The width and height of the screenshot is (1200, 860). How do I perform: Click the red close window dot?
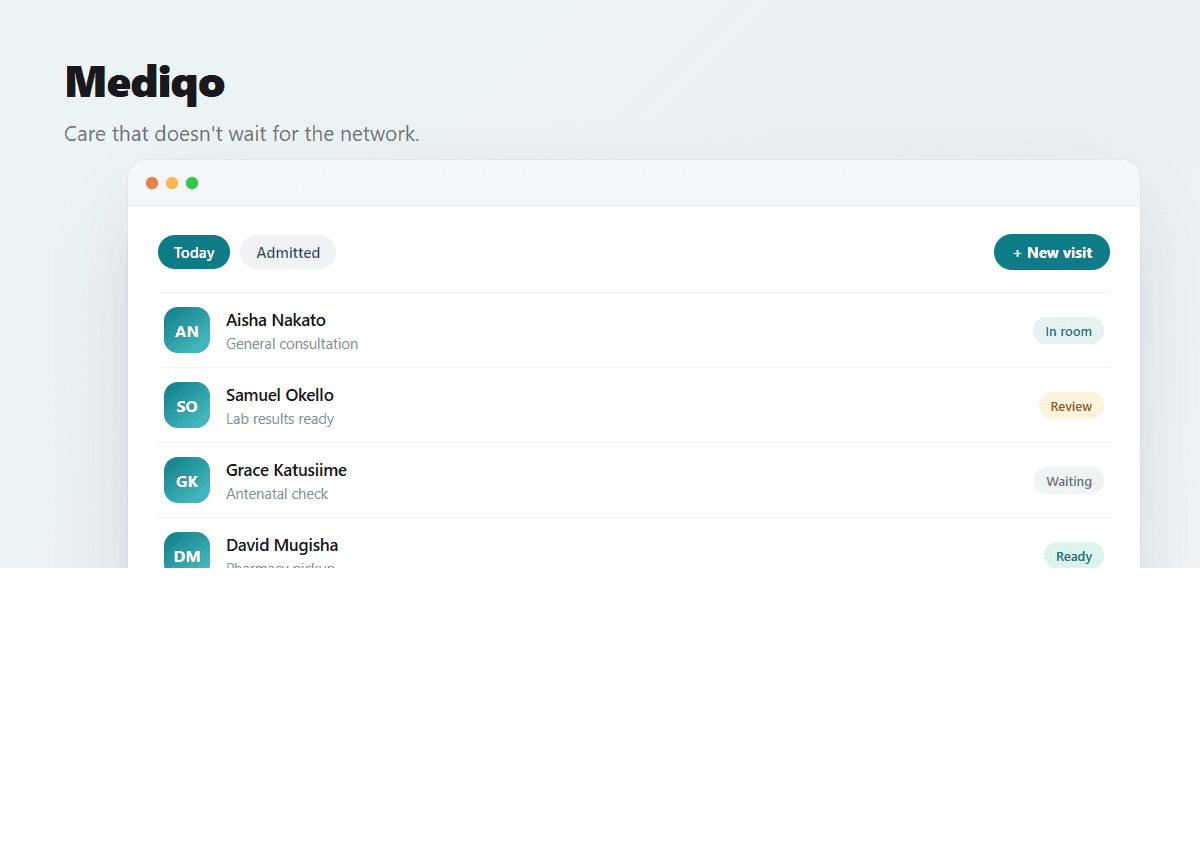point(152,183)
